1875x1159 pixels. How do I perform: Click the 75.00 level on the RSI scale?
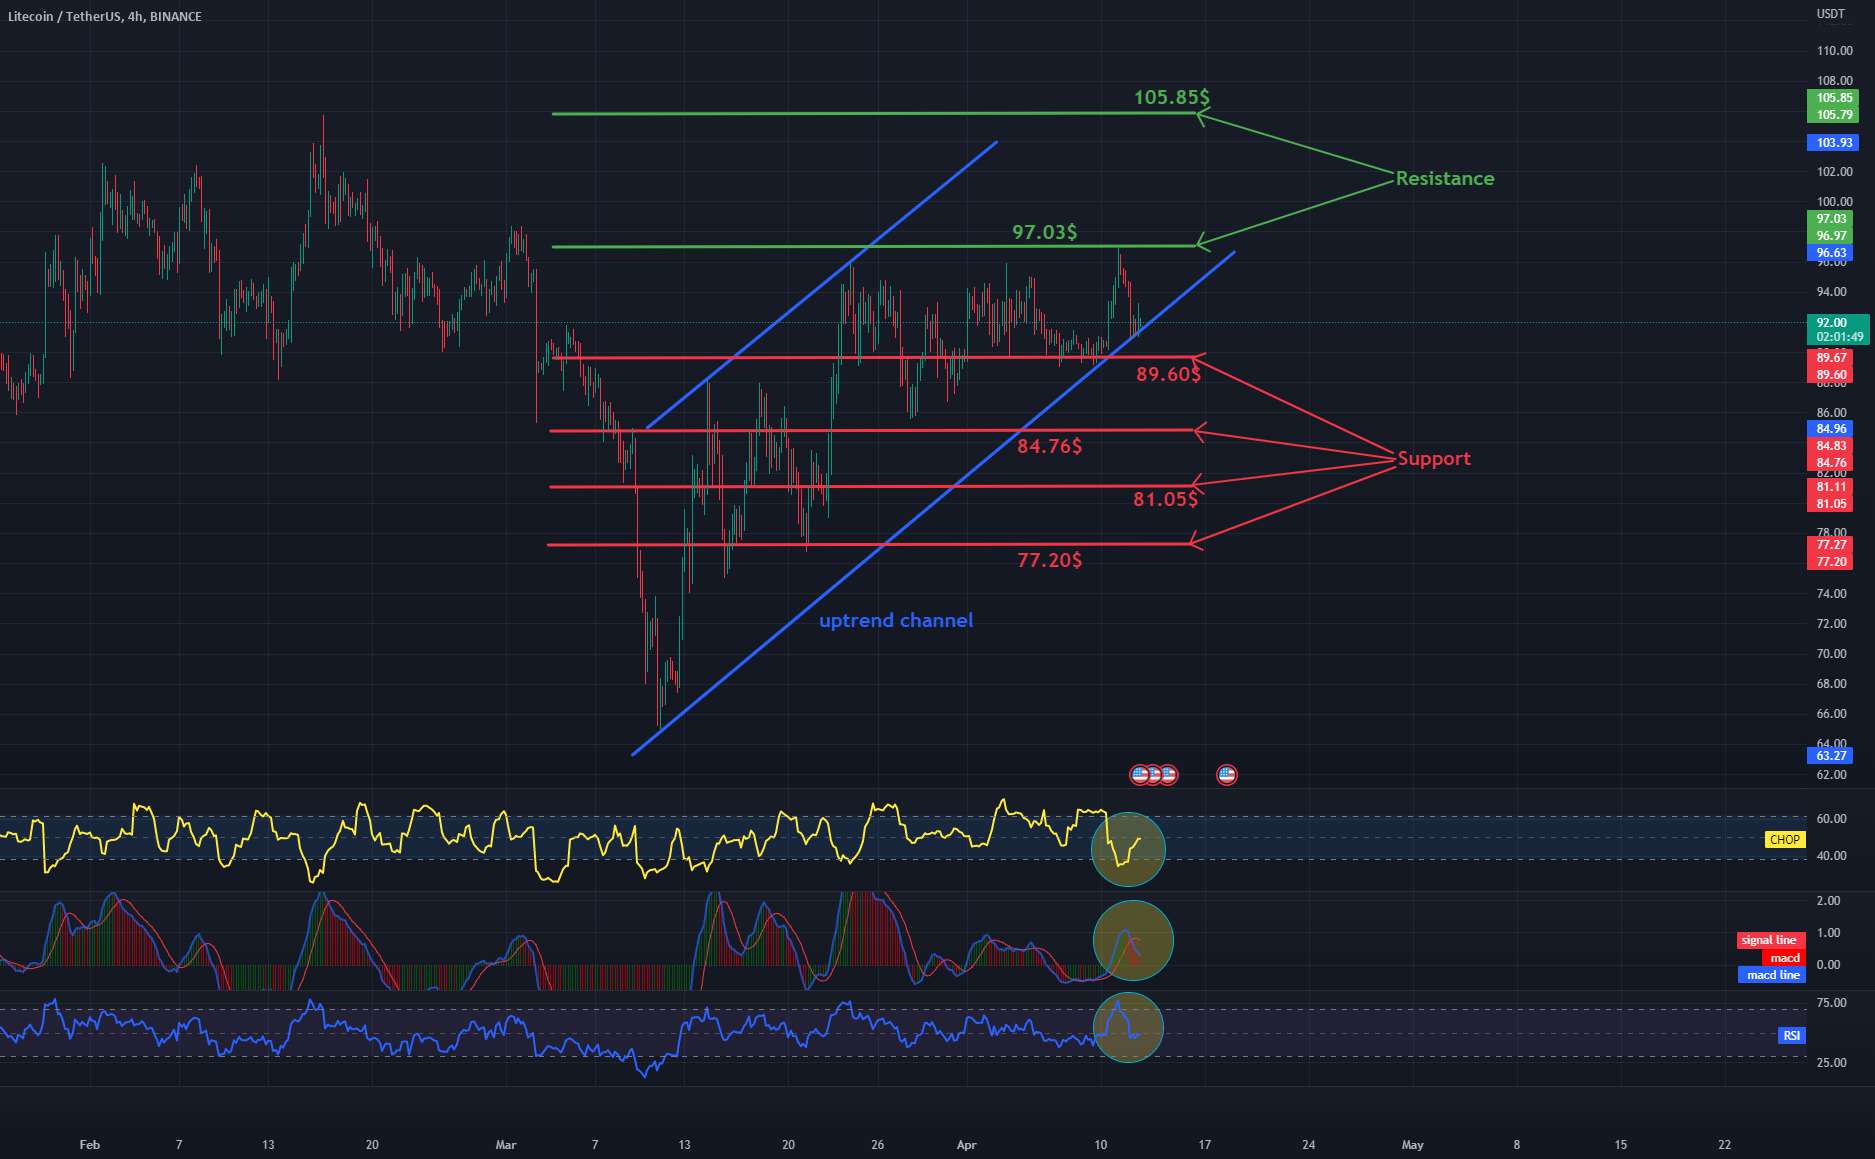1832,1003
